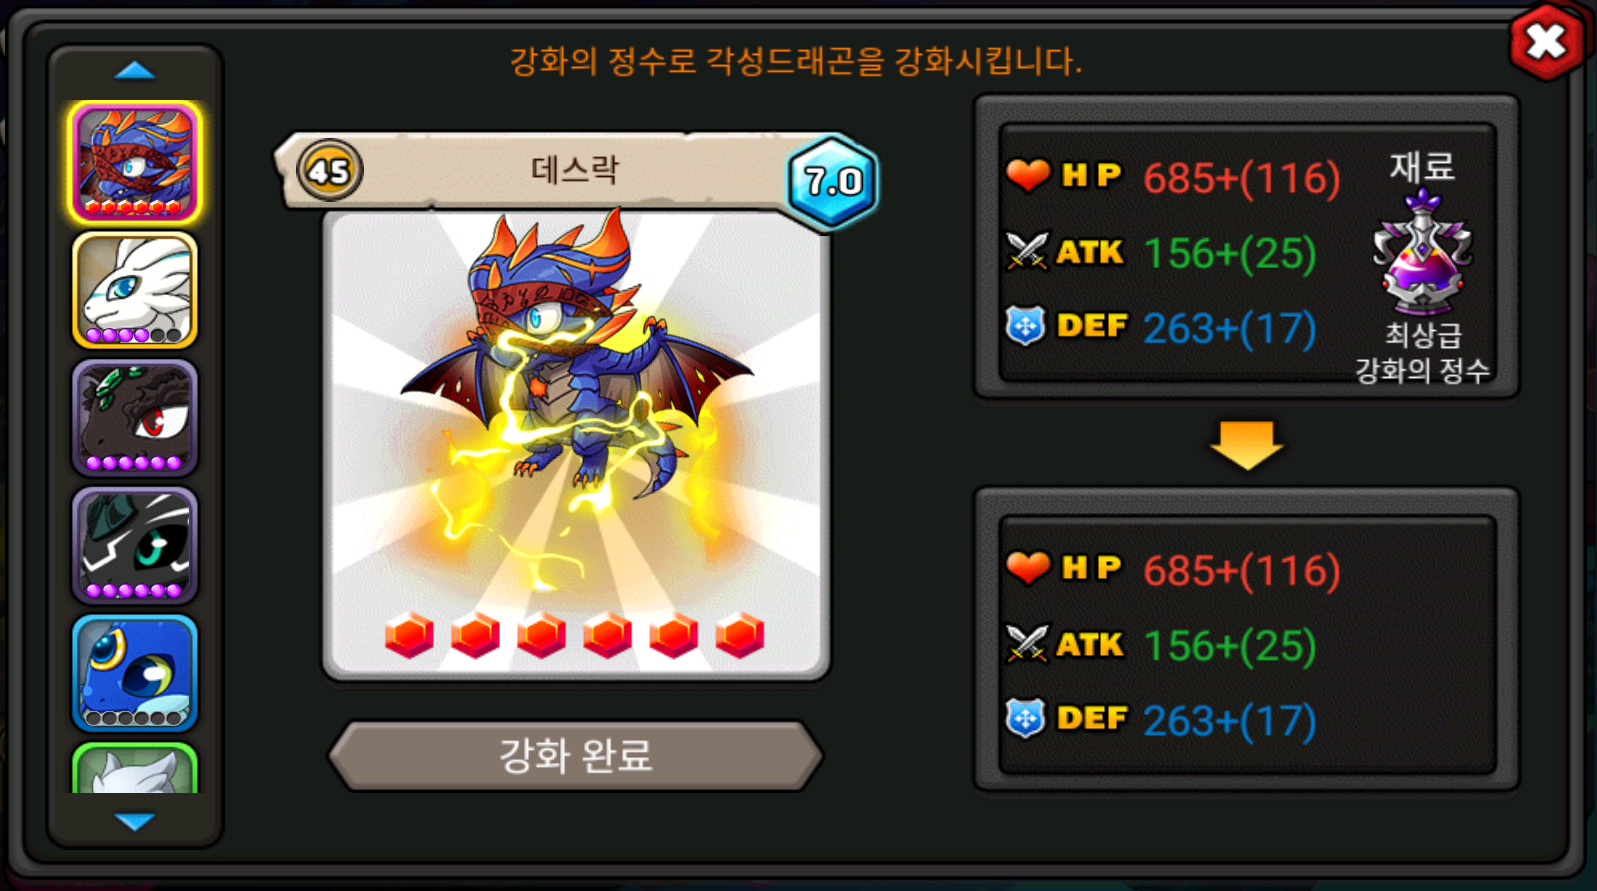Click the level 45 badge
This screenshot has width=1597, height=891.
click(x=329, y=171)
